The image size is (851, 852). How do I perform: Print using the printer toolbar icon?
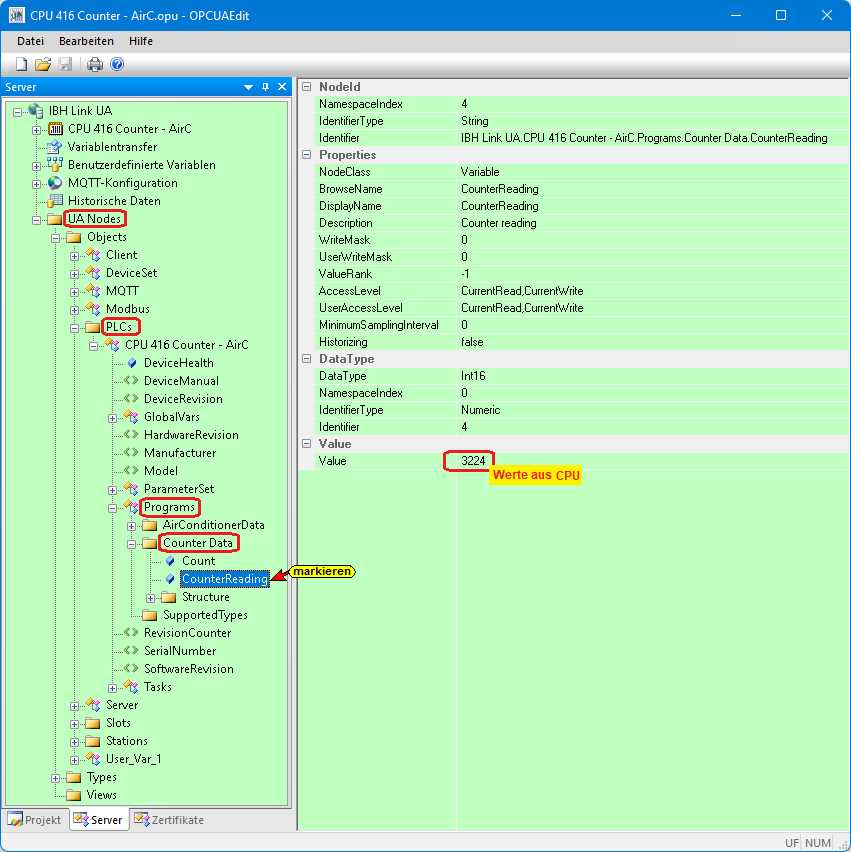click(95, 64)
